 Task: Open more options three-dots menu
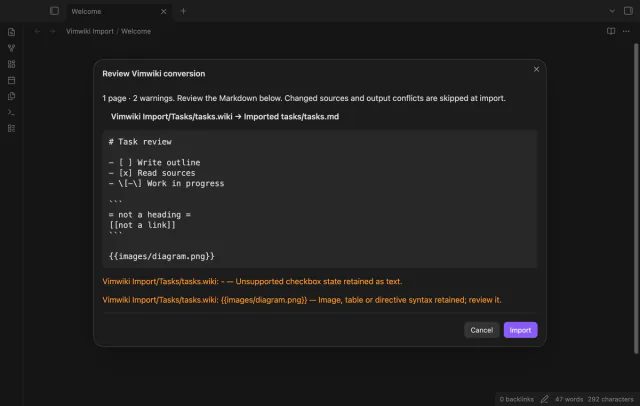(x=626, y=31)
